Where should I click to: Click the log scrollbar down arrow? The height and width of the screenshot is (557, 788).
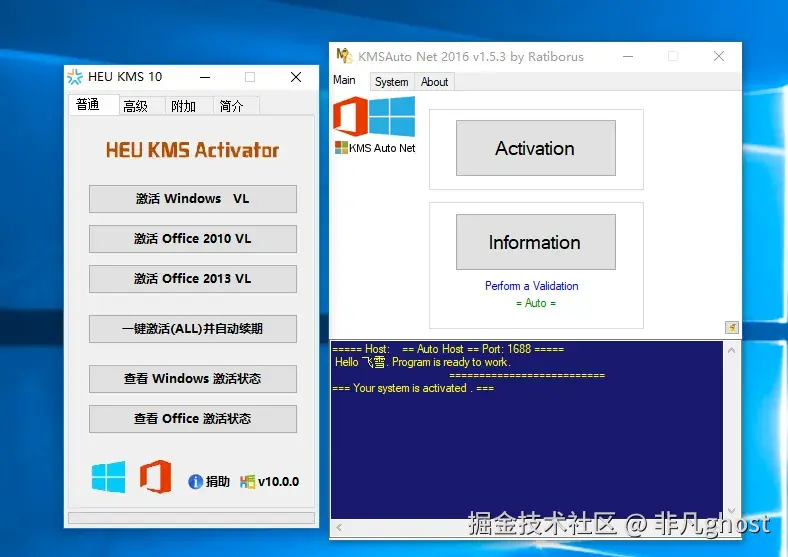pyautogui.click(x=732, y=511)
